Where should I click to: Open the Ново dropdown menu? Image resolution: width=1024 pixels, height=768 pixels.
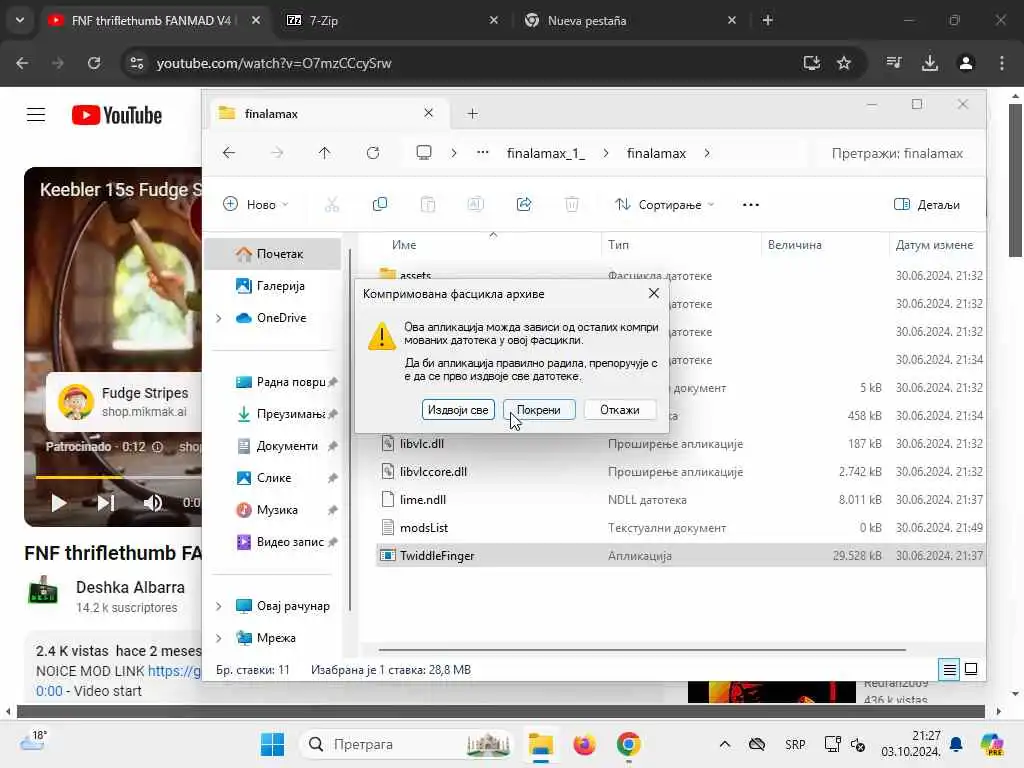[256, 204]
